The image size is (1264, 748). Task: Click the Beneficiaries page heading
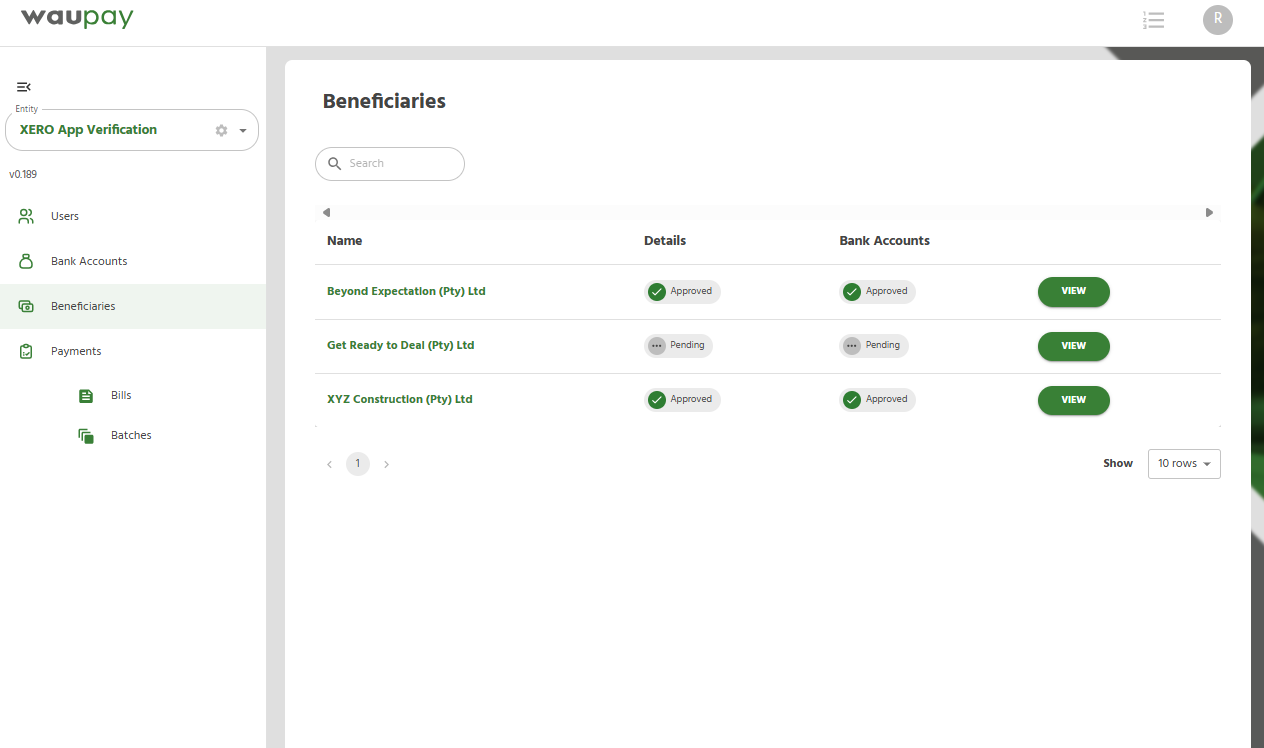[384, 102]
